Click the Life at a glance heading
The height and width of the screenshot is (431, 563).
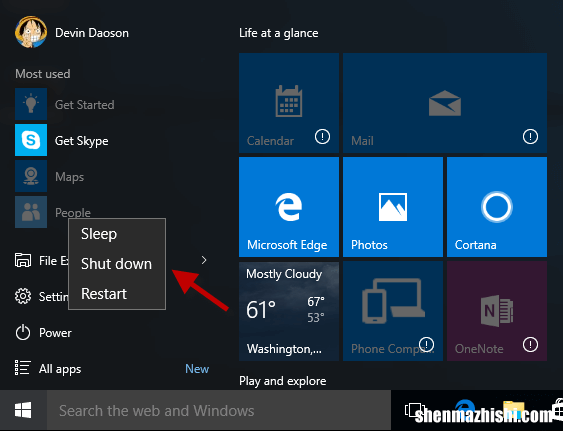(x=279, y=33)
